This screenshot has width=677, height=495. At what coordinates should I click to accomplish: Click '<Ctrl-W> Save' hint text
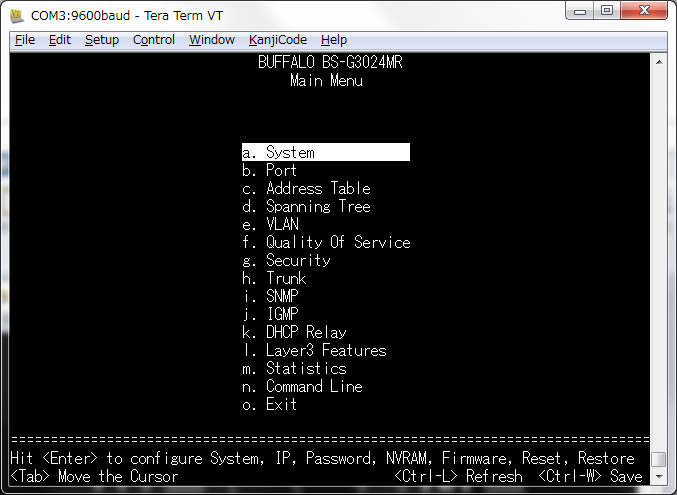591,476
